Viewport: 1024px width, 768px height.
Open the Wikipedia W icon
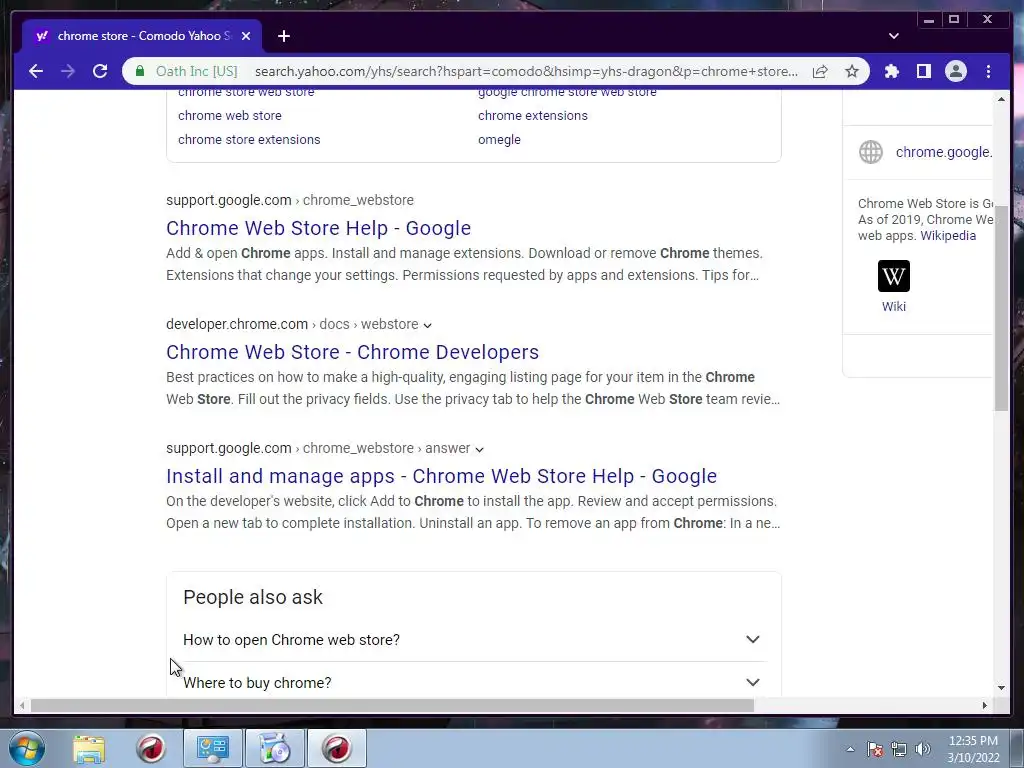click(893, 276)
